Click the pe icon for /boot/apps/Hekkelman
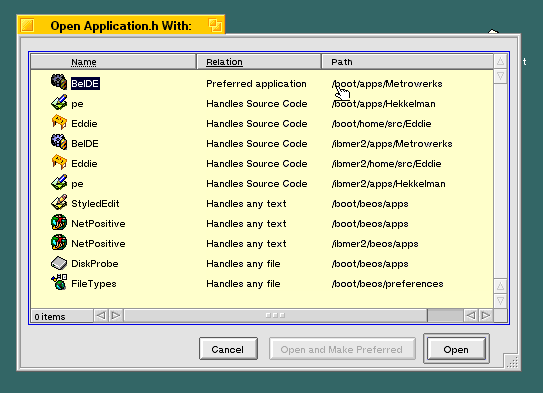The height and width of the screenshot is (393, 543). click(x=59, y=103)
